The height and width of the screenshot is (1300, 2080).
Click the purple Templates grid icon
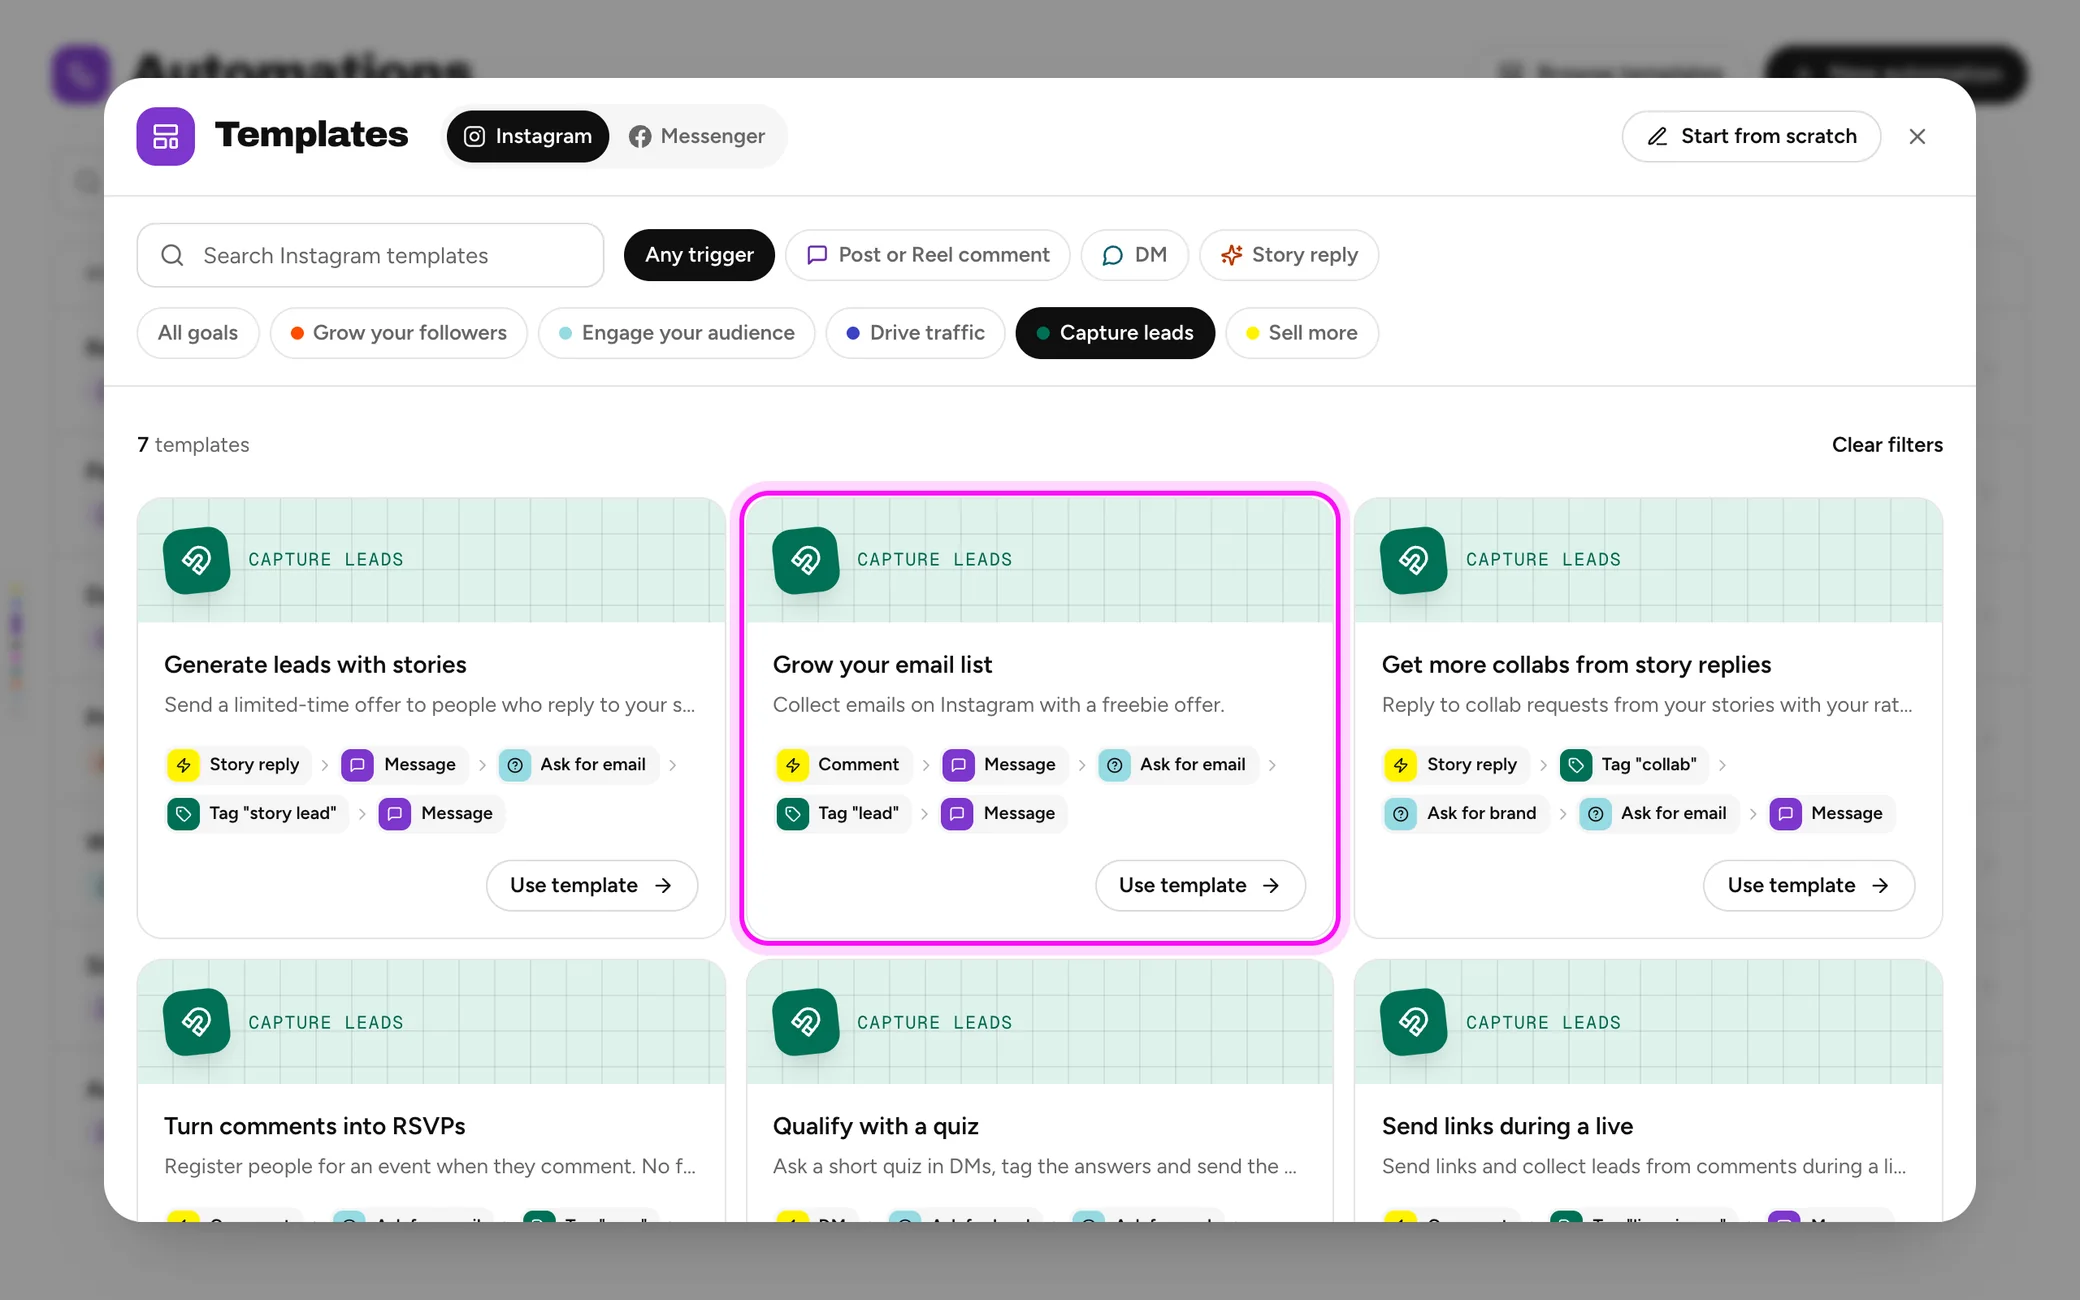click(x=165, y=136)
